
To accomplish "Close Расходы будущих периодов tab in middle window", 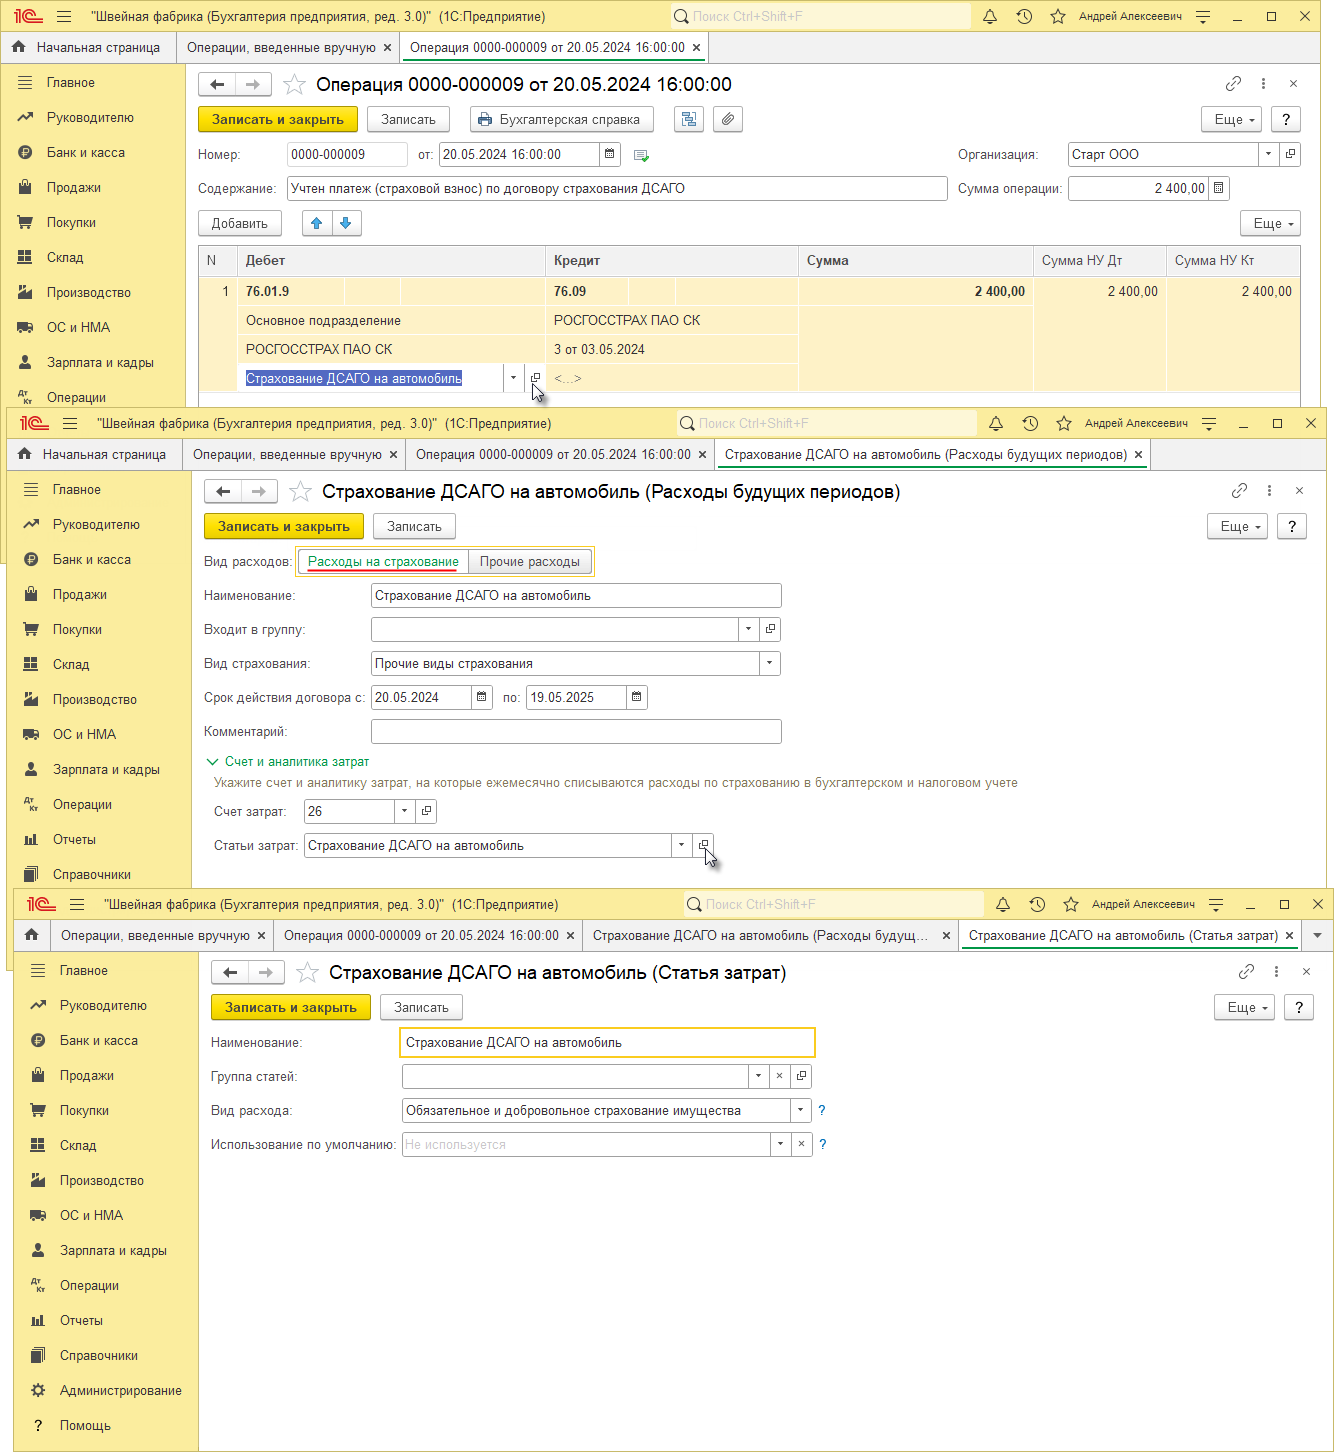I will pyautogui.click(x=1138, y=454).
